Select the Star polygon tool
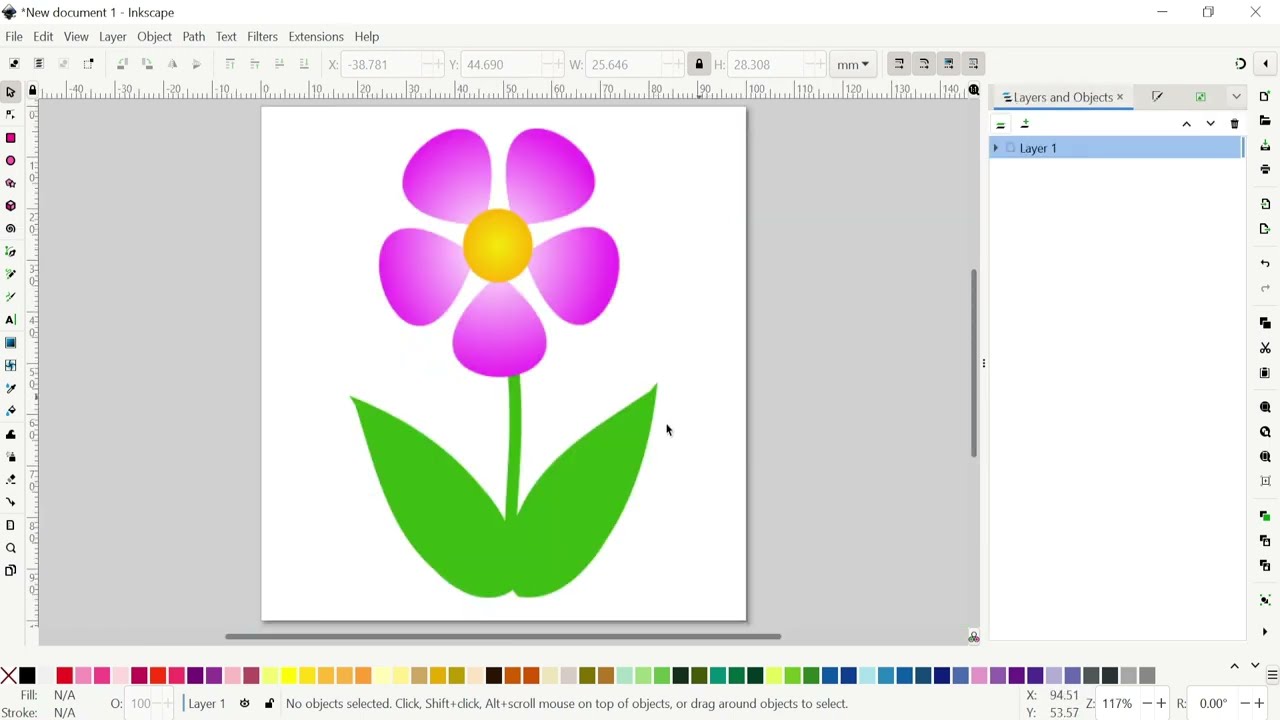Image resolution: width=1280 pixels, height=720 pixels. (11, 184)
